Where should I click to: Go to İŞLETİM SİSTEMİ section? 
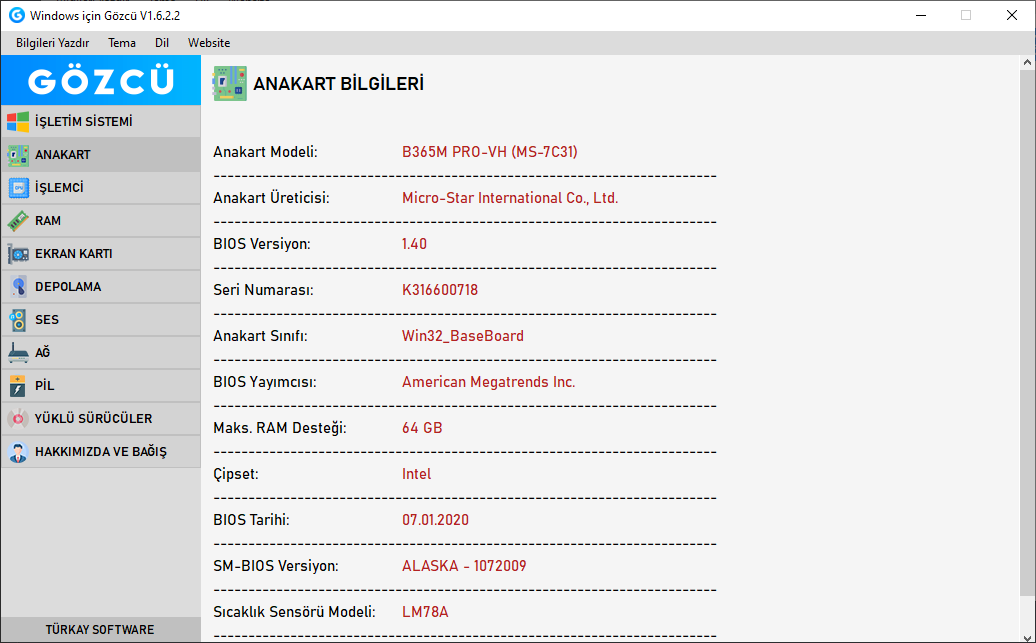tap(100, 122)
